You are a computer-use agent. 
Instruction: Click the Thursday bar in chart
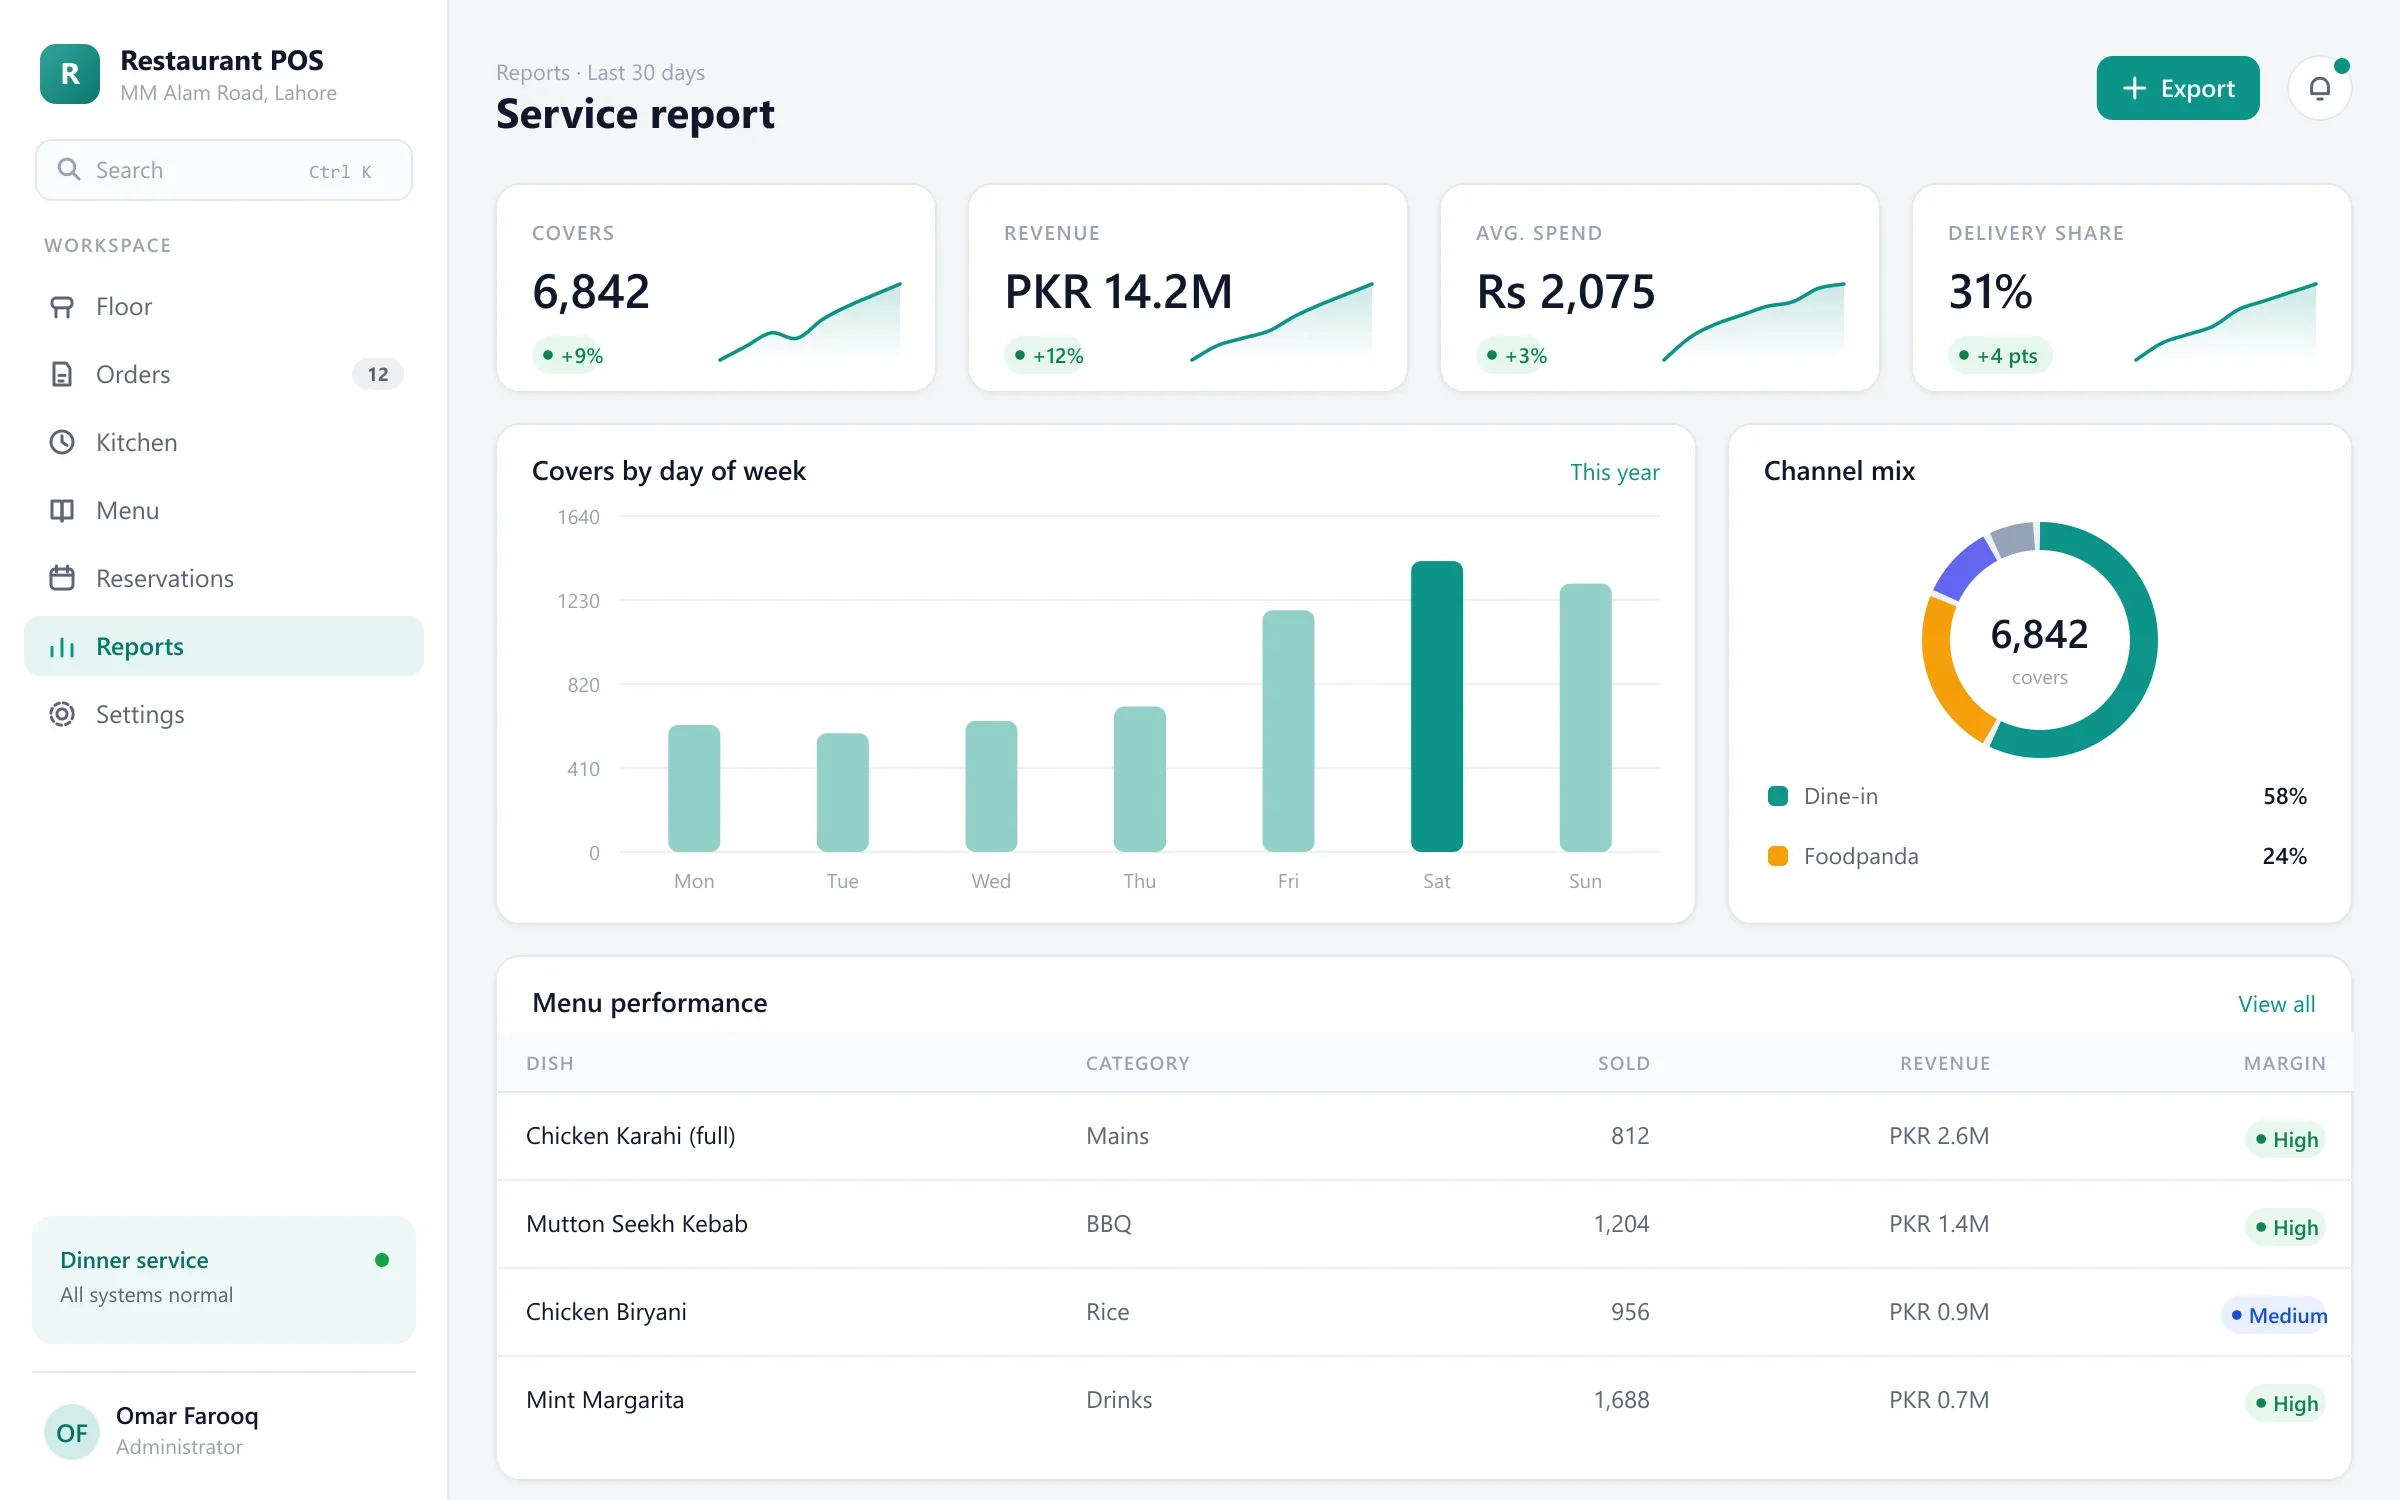click(x=1139, y=780)
